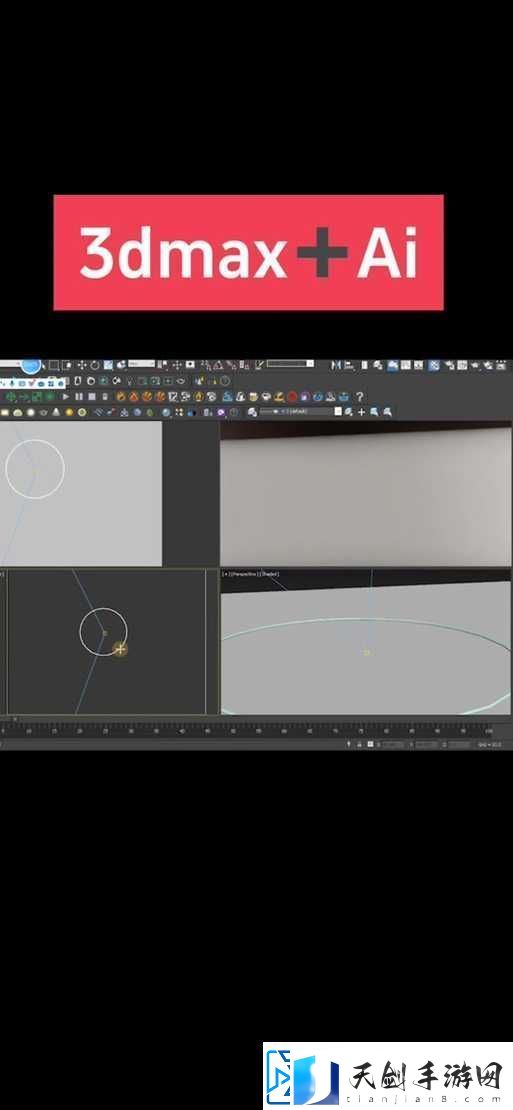This screenshot has width=513, height=1110.
Task: Open the Rendered Frame Window icon
Action: click(462, 365)
